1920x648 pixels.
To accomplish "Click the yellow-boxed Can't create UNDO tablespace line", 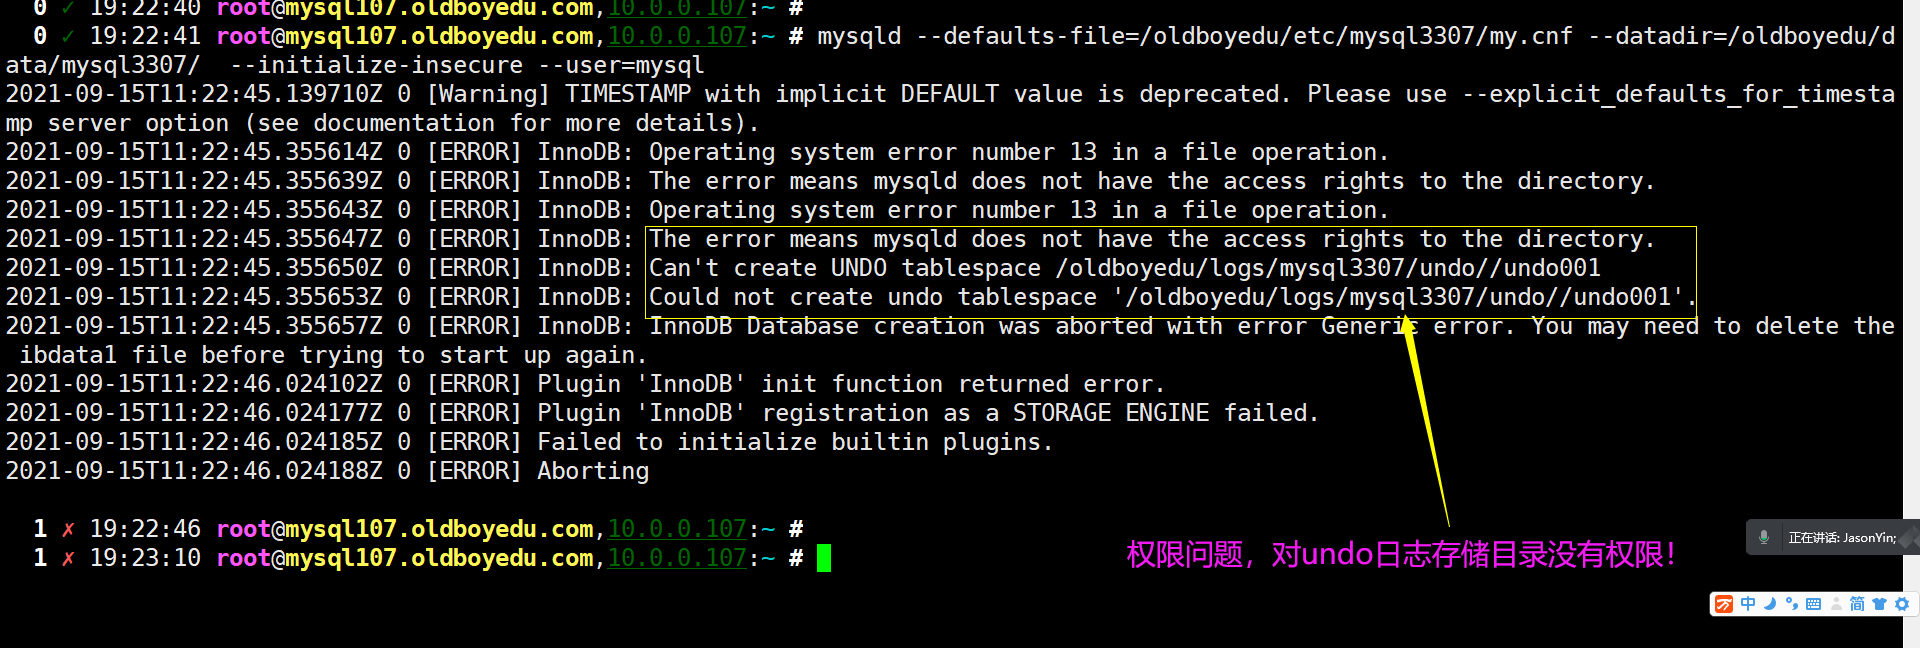I will pyautogui.click(x=1125, y=268).
